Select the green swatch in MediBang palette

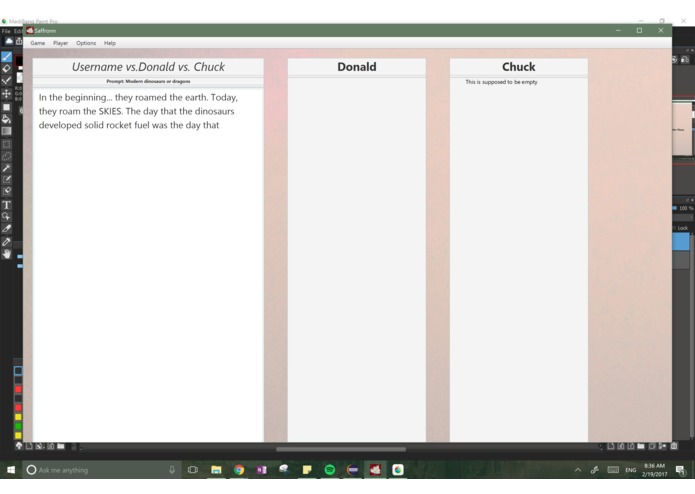pos(18,426)
